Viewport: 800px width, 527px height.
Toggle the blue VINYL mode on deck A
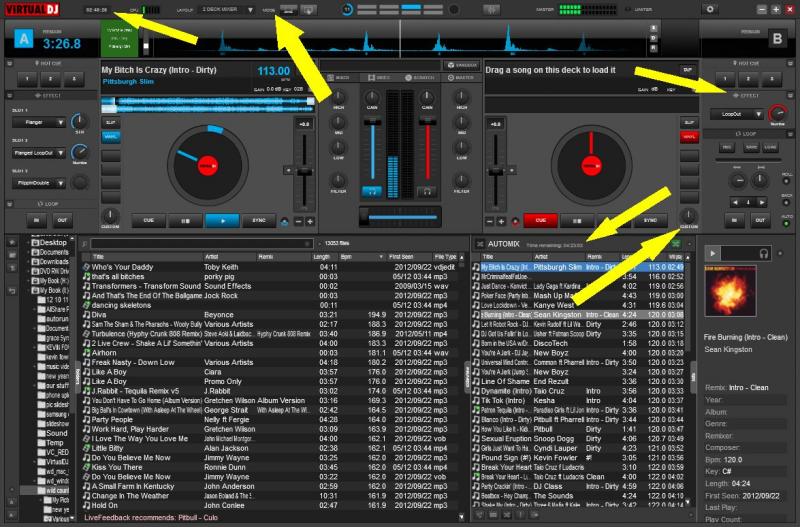111,137
